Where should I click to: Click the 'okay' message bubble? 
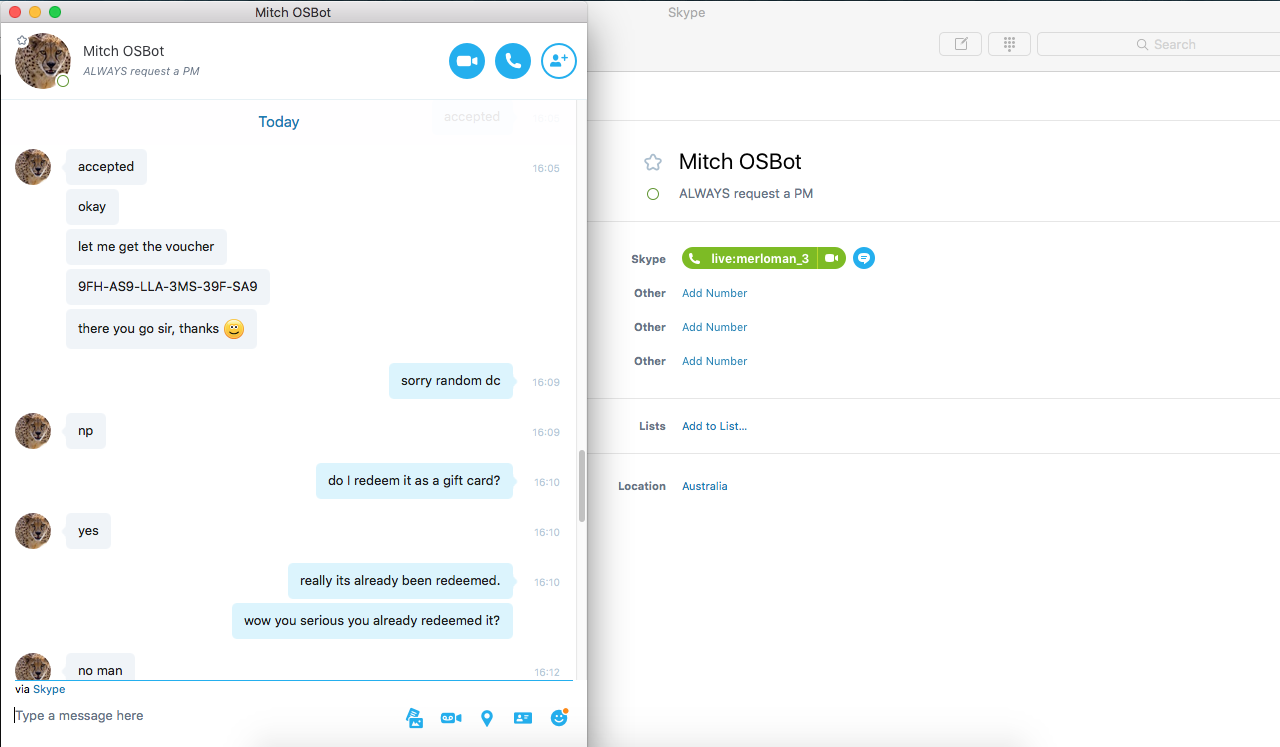tap(92, 207)
